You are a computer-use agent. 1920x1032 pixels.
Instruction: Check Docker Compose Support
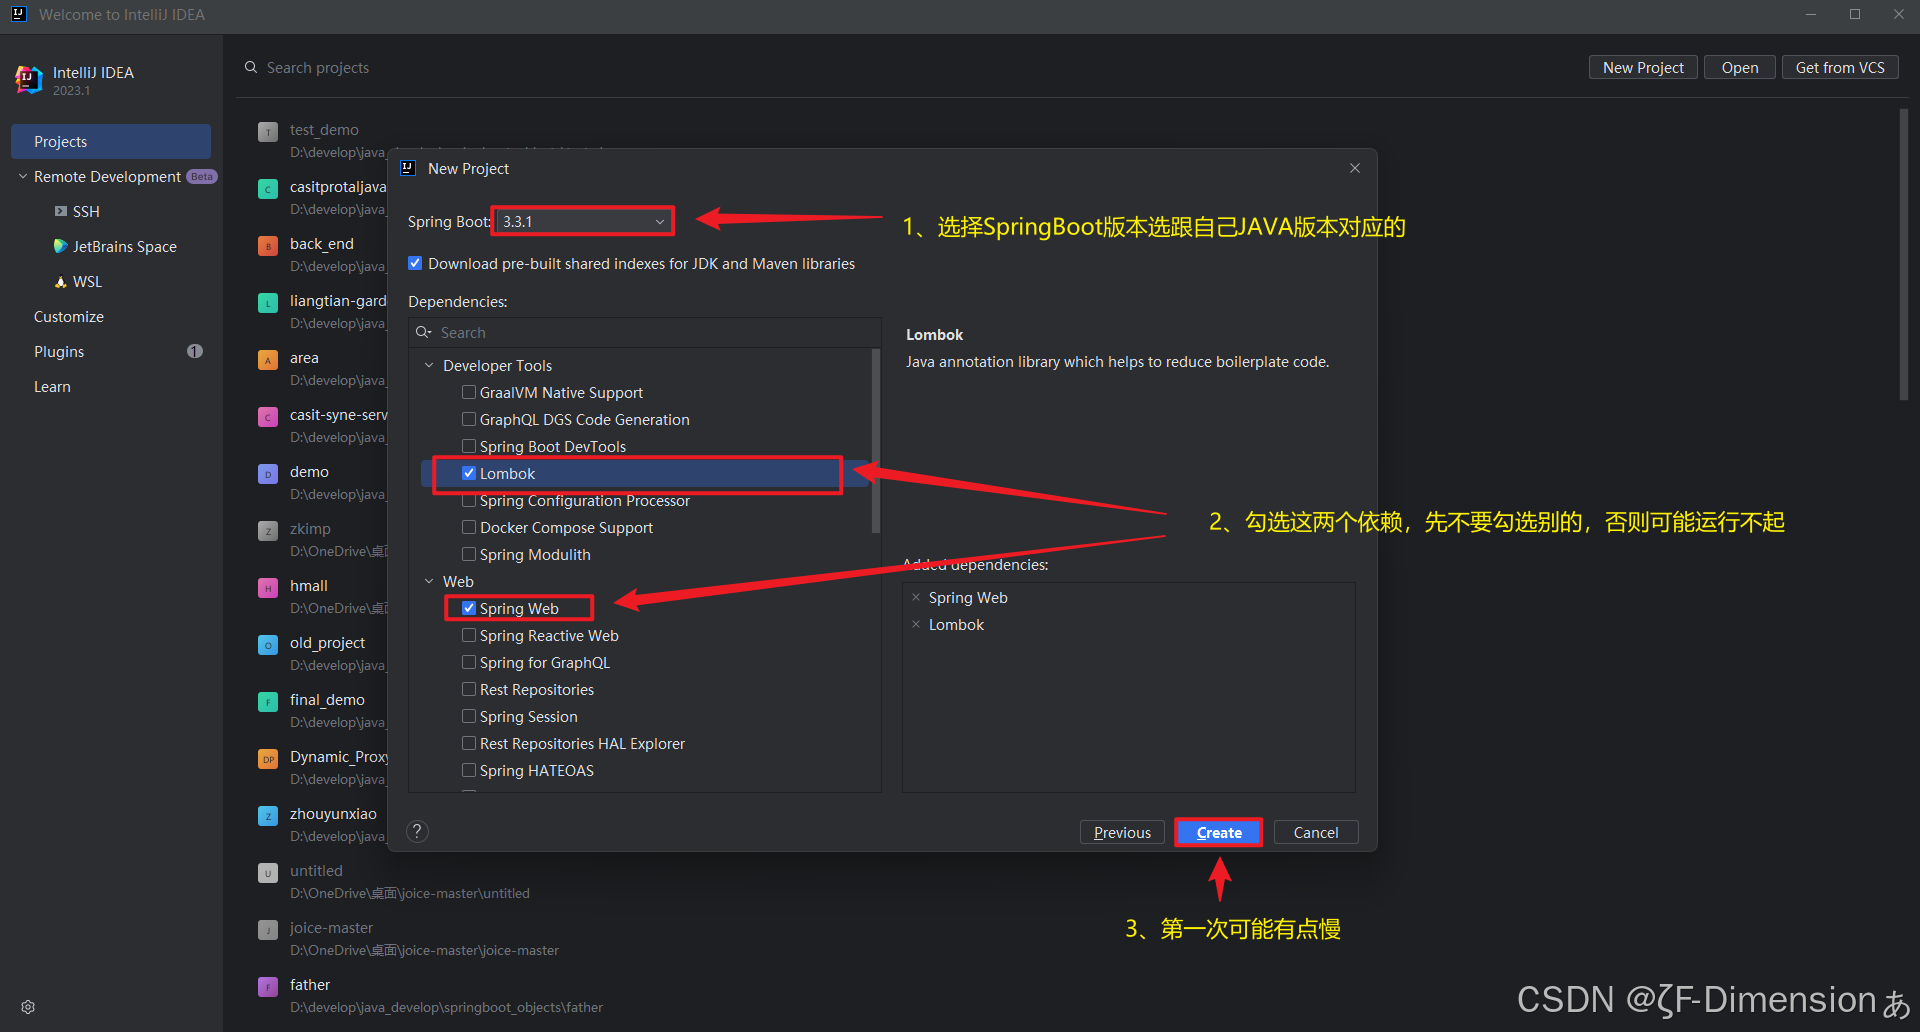469,527
